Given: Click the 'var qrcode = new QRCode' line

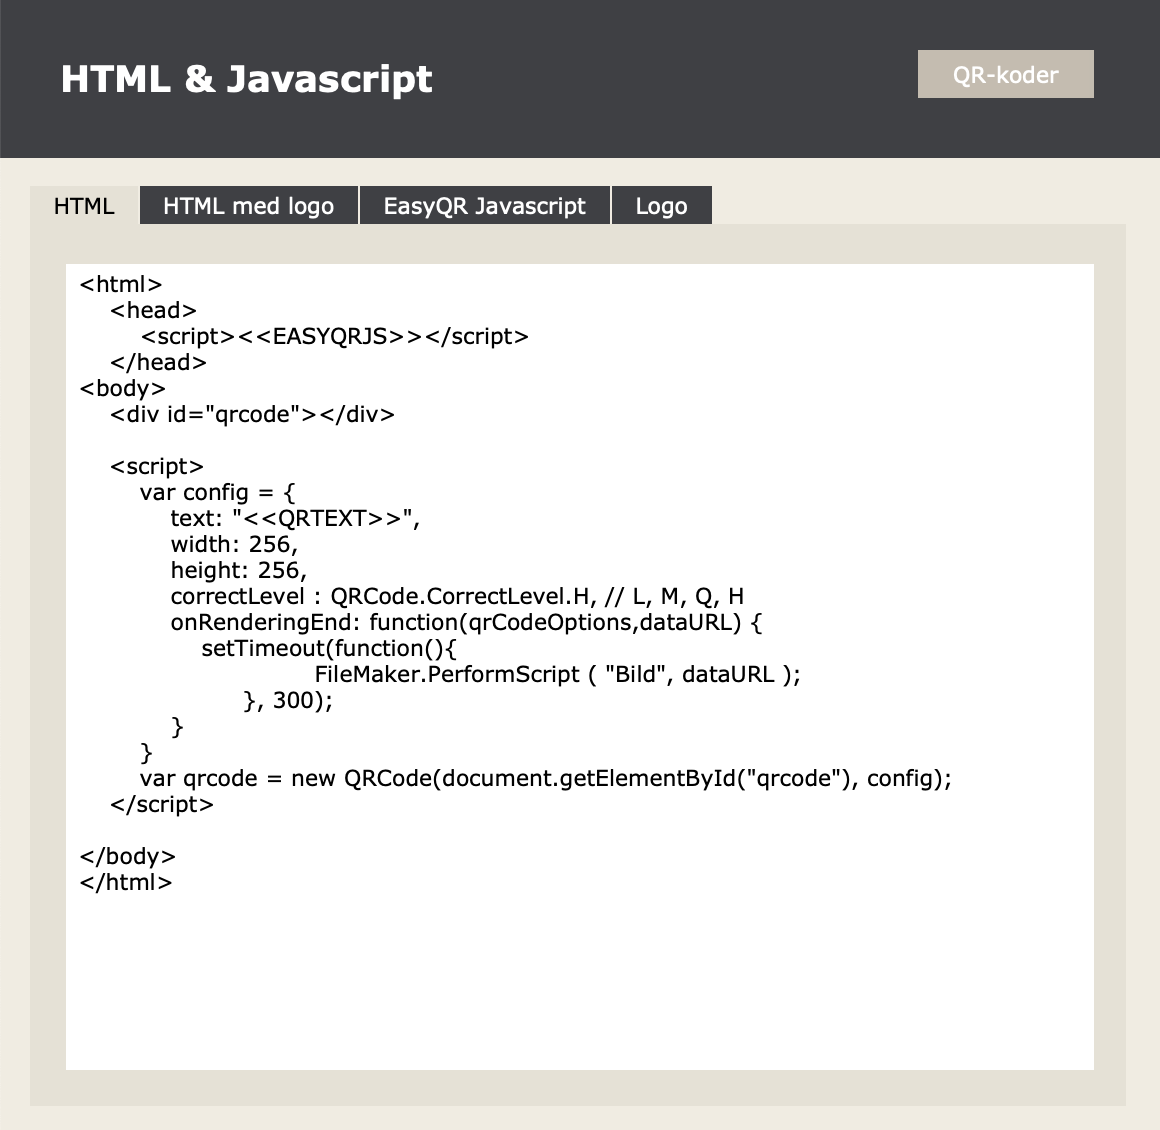Looking at the screenshot, I should (x=545, y=778).
